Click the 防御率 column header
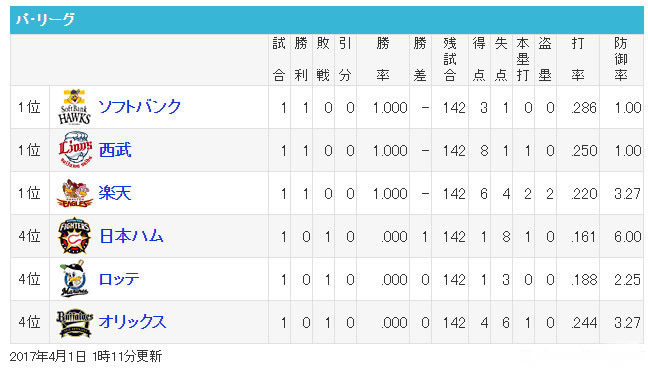648x368 pixels. tap(621, 60)
